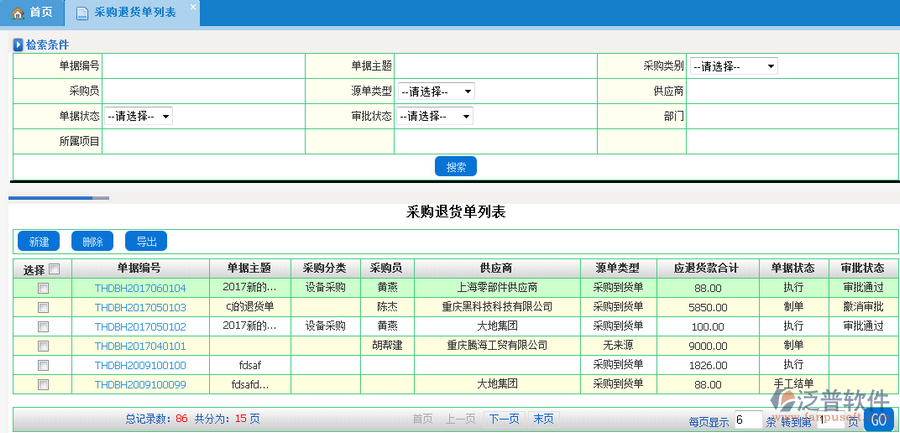Expand the 源单类型 dropdown
Image resolution: width=900 pixels, height=433 pixels.
[436, 91]
